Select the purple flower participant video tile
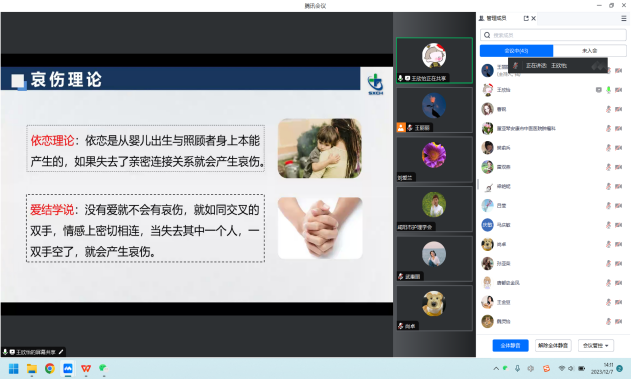Image resolution: width=631 pixels, height=379 pixels. 434,159
